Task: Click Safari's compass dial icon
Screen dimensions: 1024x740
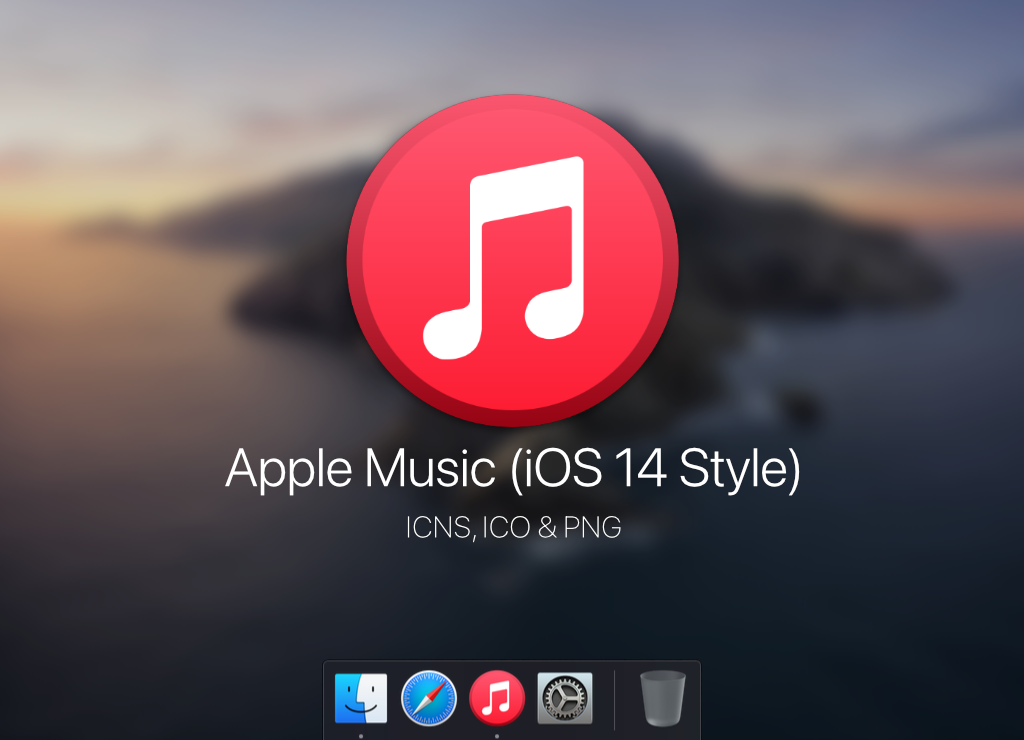Action: click(x=430, y=700)
